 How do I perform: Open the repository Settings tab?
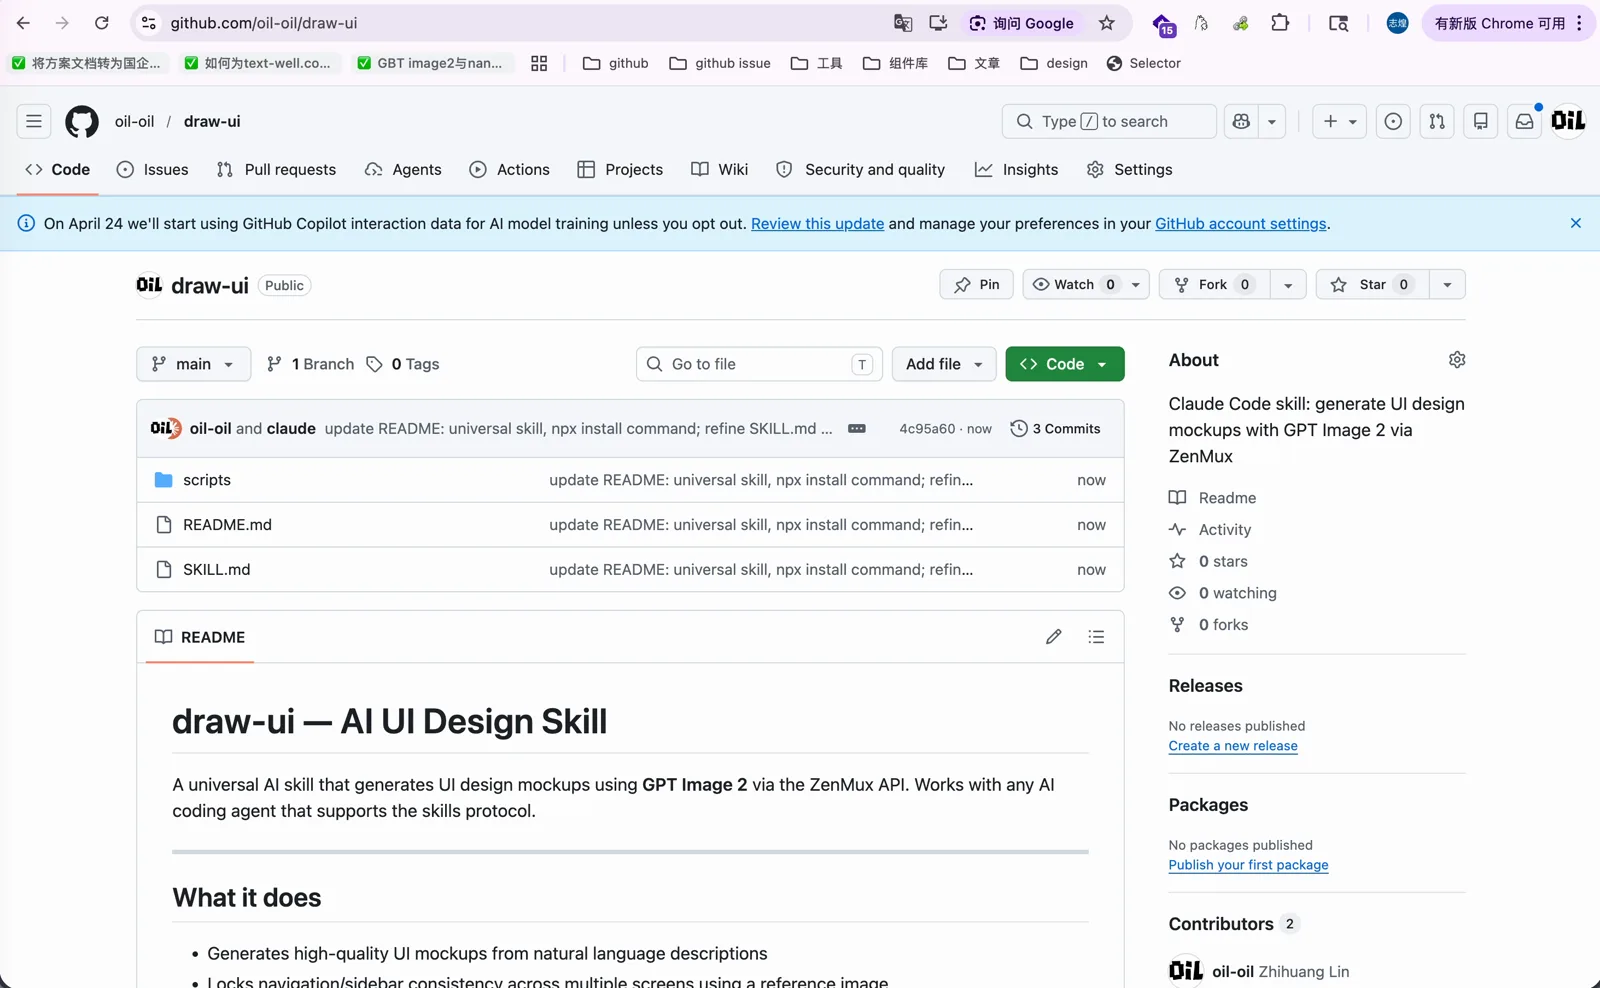click(1130, 170)
